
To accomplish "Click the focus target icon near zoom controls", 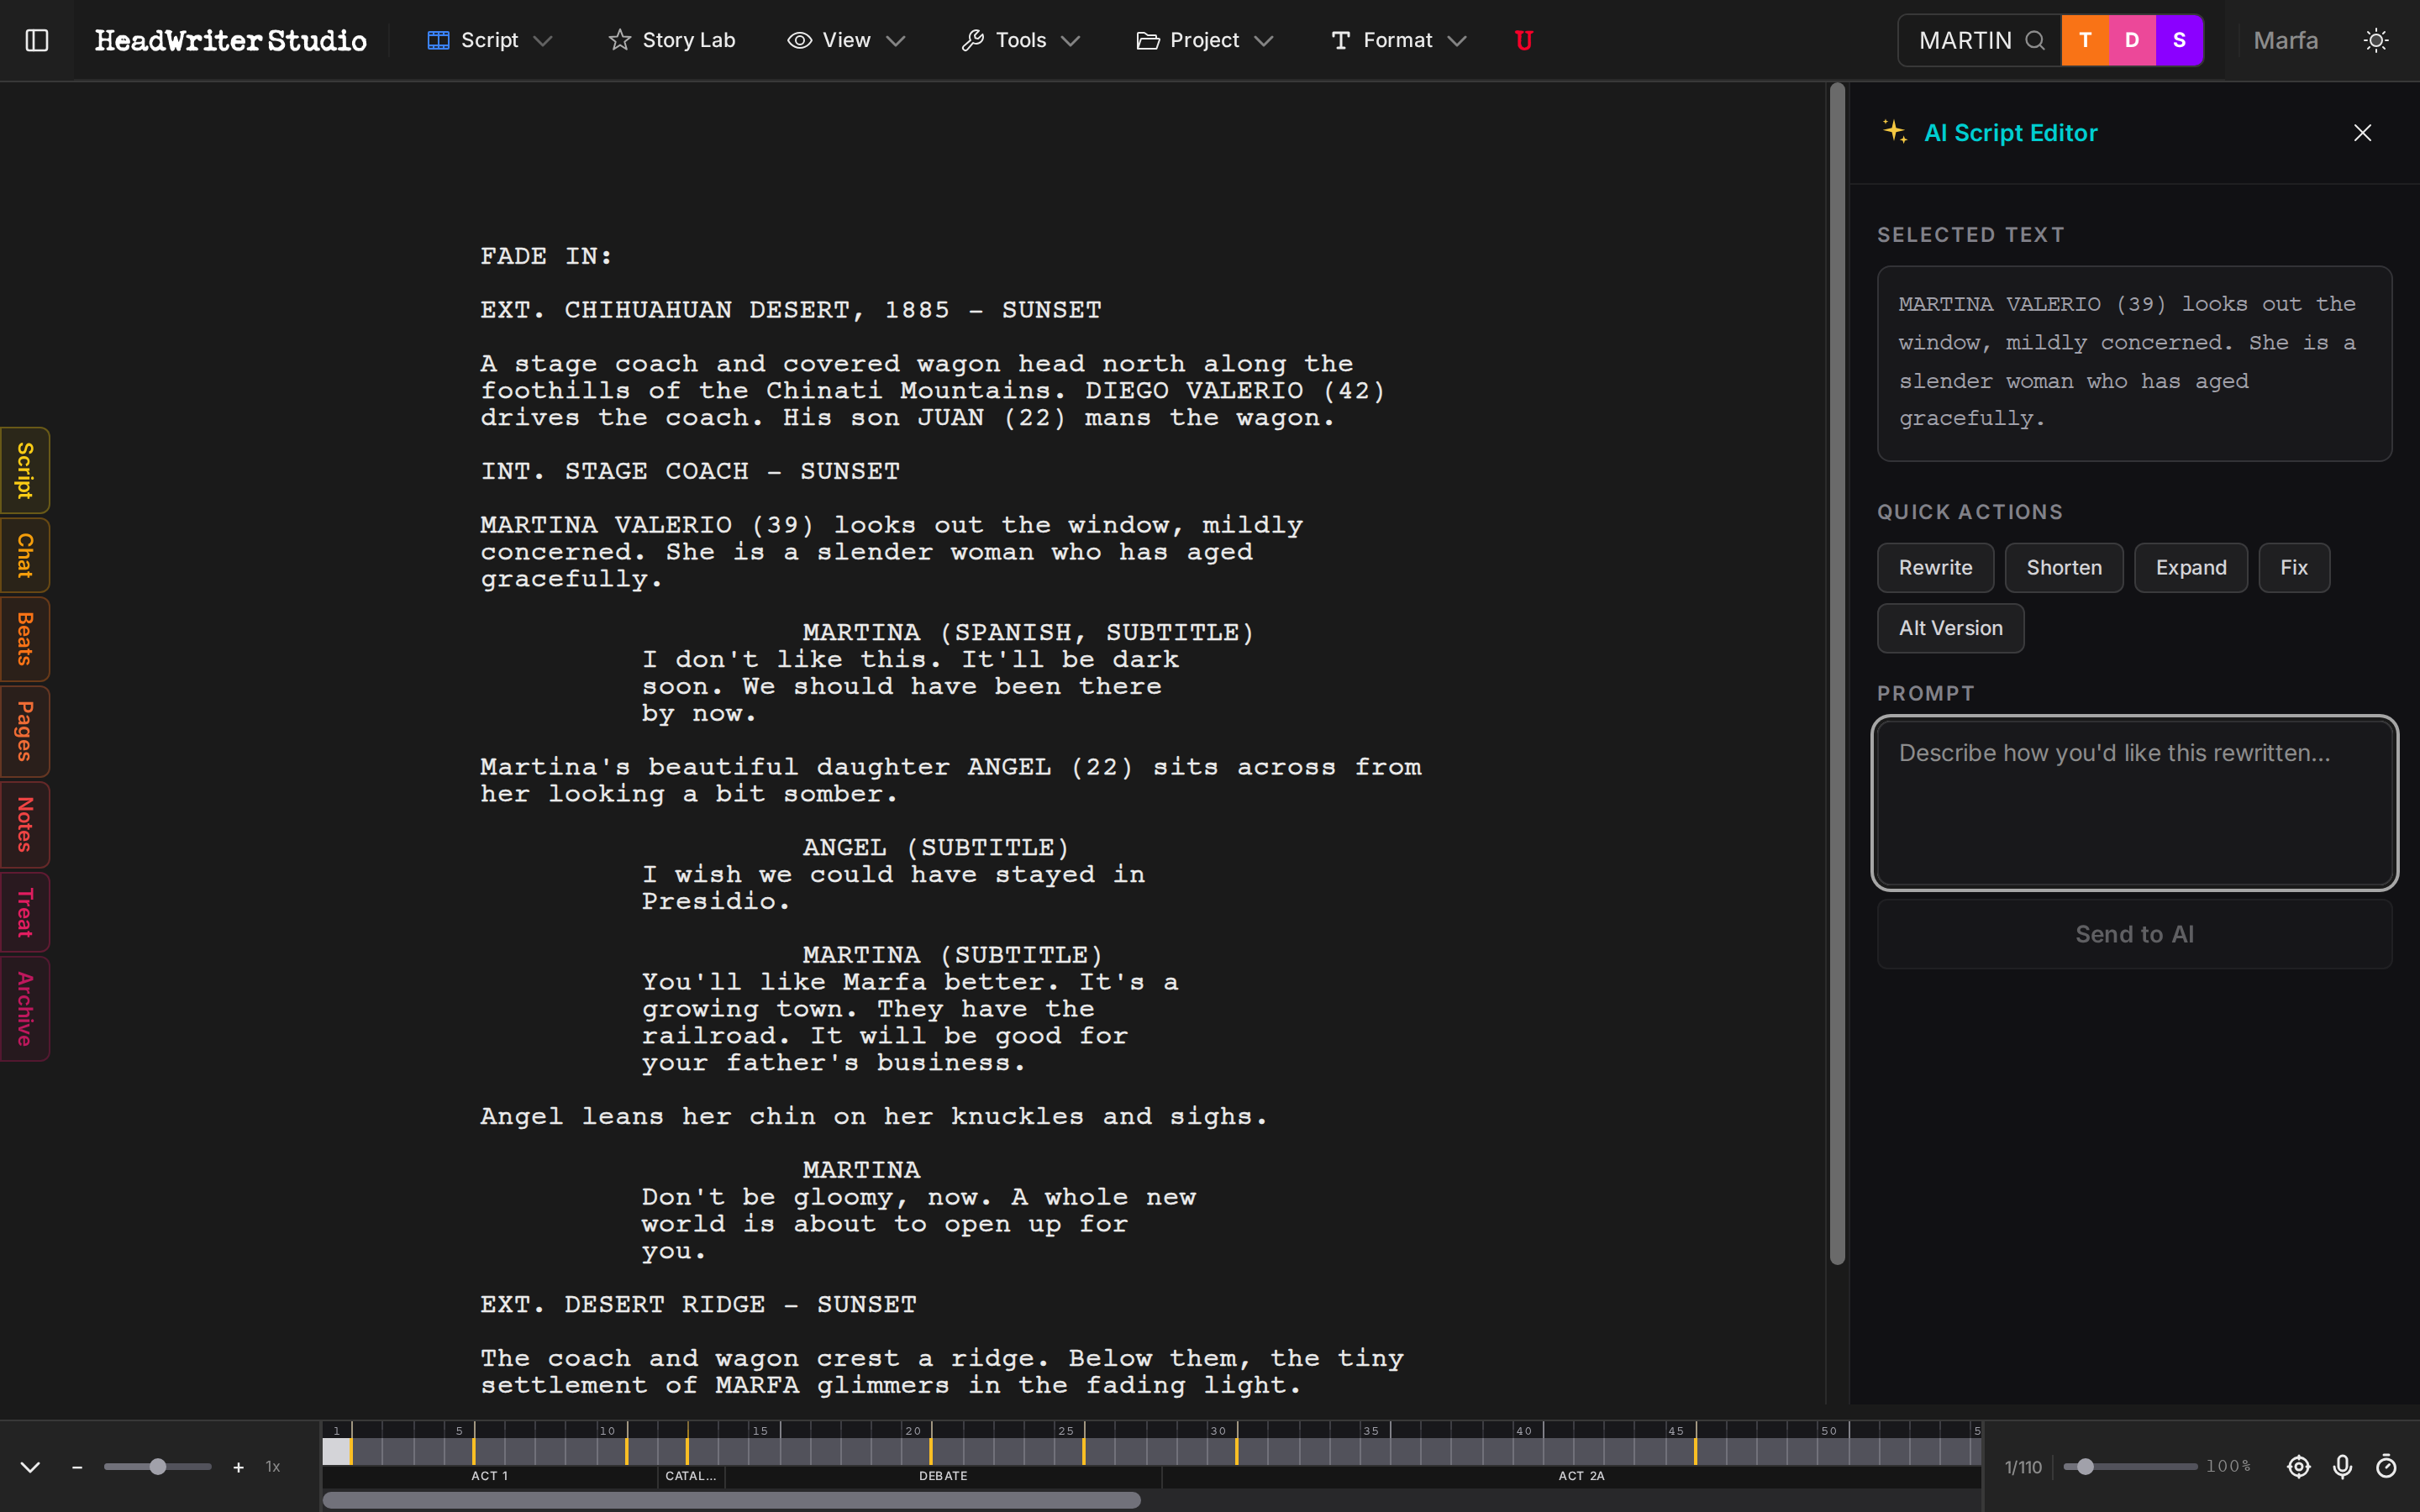I will (2299, 1467).
